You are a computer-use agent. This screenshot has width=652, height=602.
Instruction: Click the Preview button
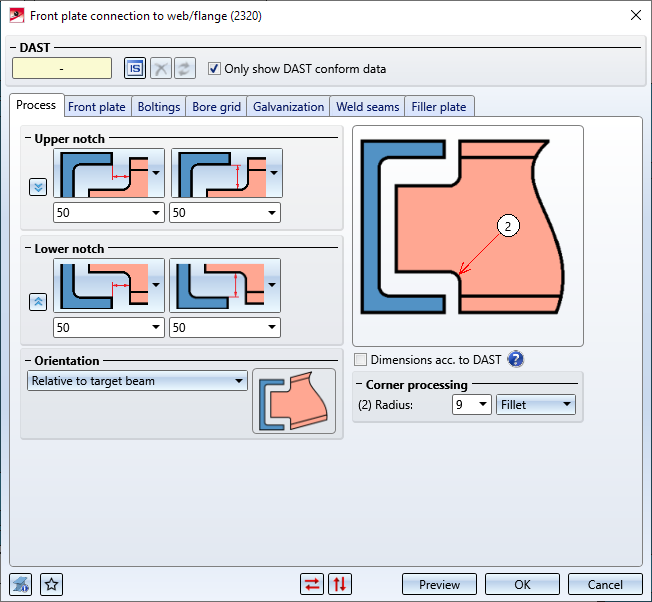(440, 584)
